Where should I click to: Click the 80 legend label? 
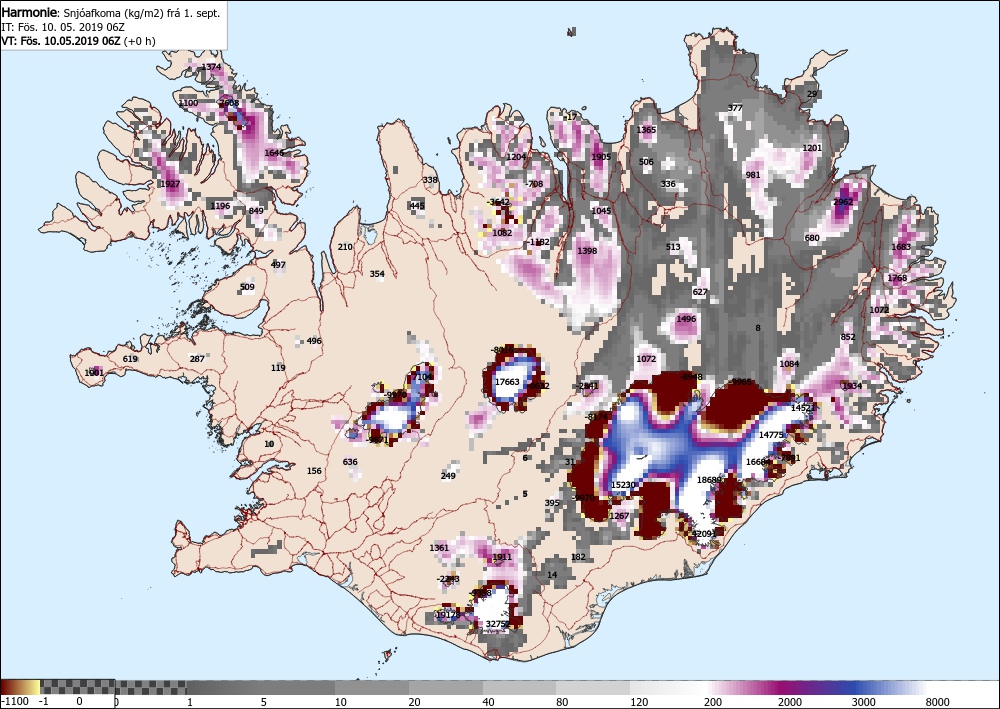point(562,701)
